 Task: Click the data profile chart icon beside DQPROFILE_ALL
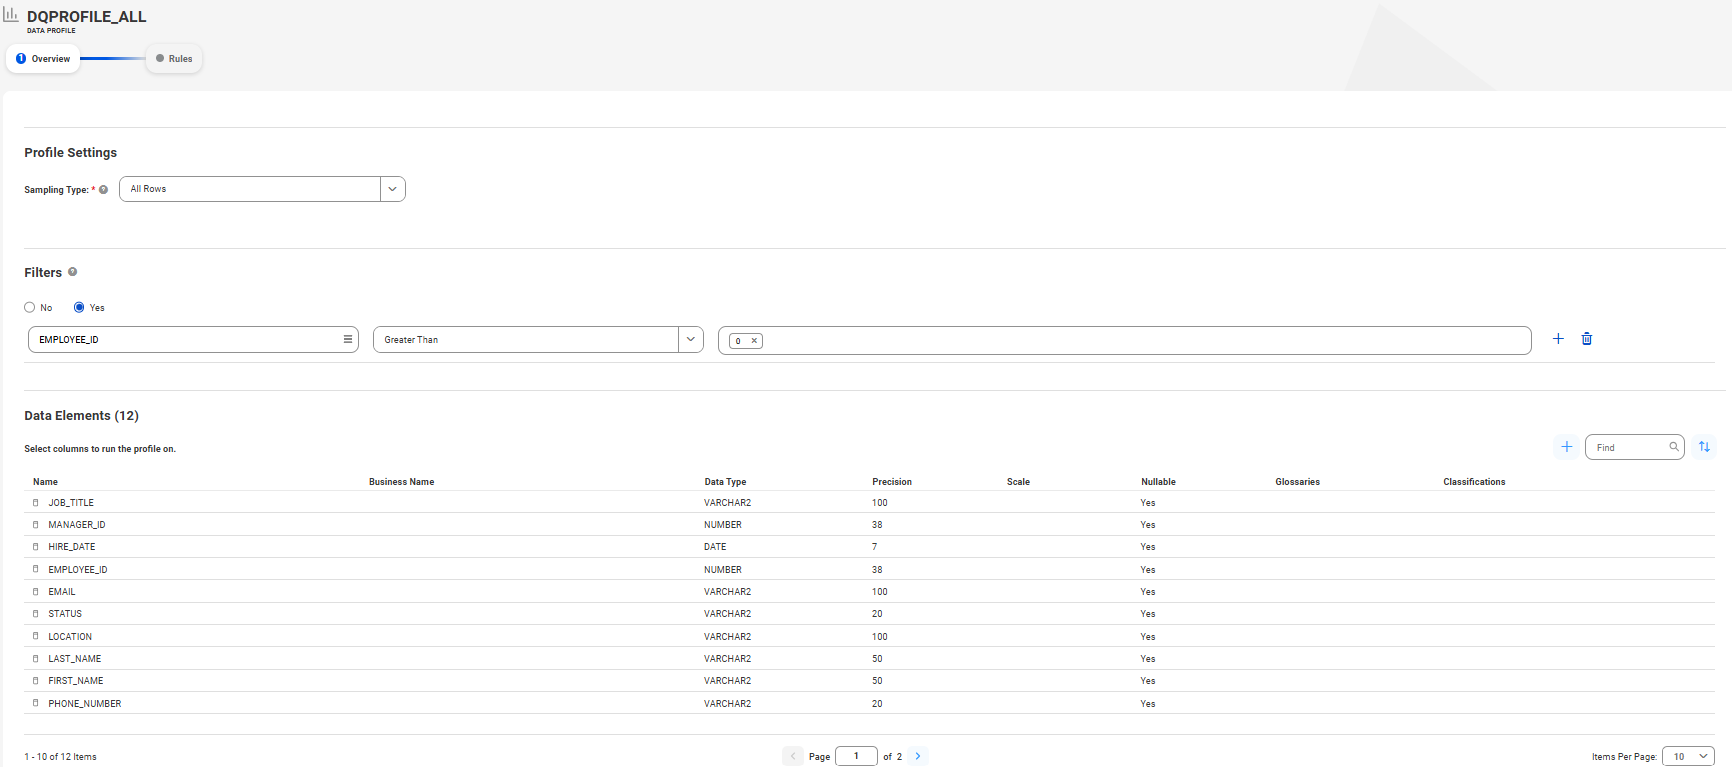11,15
